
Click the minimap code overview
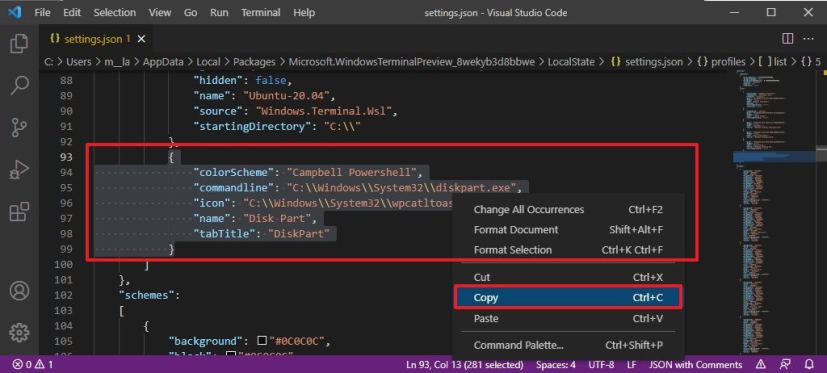[x=775, y=211]
